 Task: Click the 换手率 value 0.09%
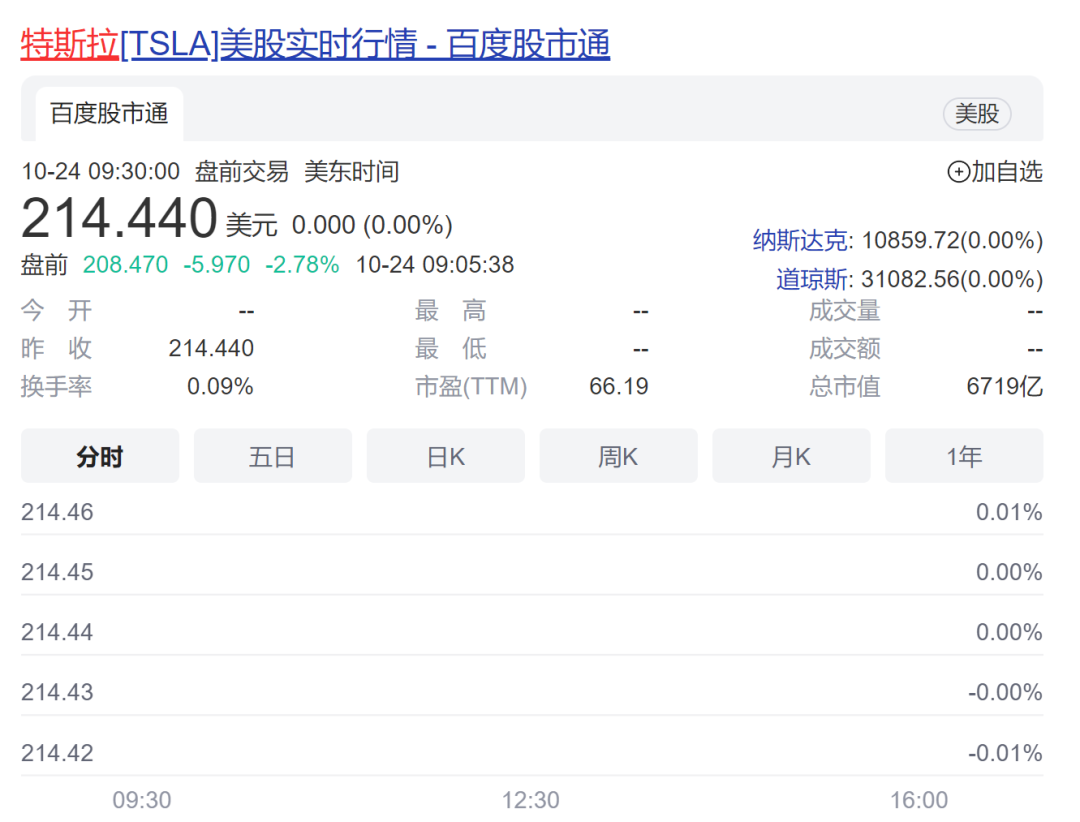pyautogui.click(x=220, y=387)
